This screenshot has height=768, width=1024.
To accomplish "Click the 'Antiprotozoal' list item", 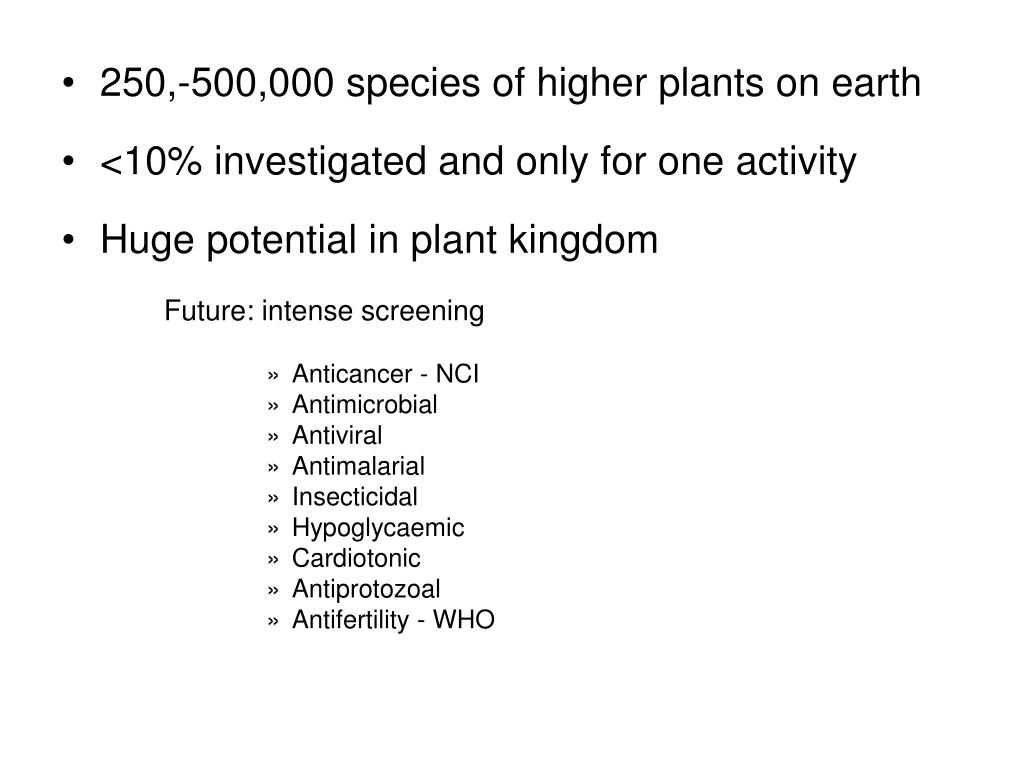I will click(x=366, y=589).
